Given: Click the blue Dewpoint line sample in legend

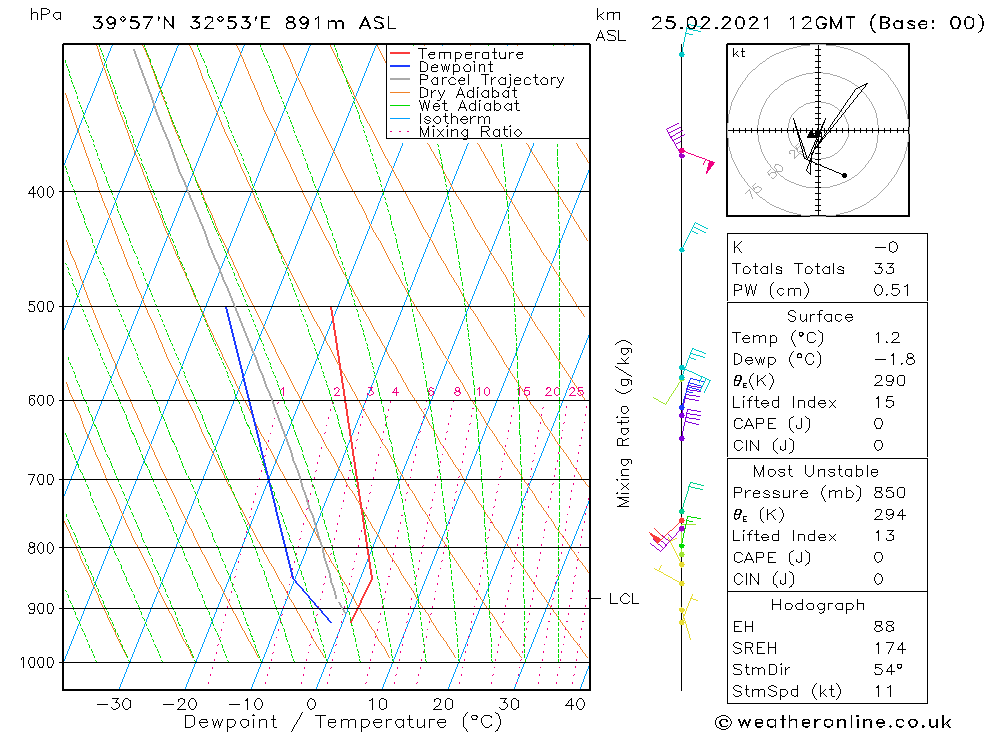Looking at the screenshot, I should pos(399,66).
